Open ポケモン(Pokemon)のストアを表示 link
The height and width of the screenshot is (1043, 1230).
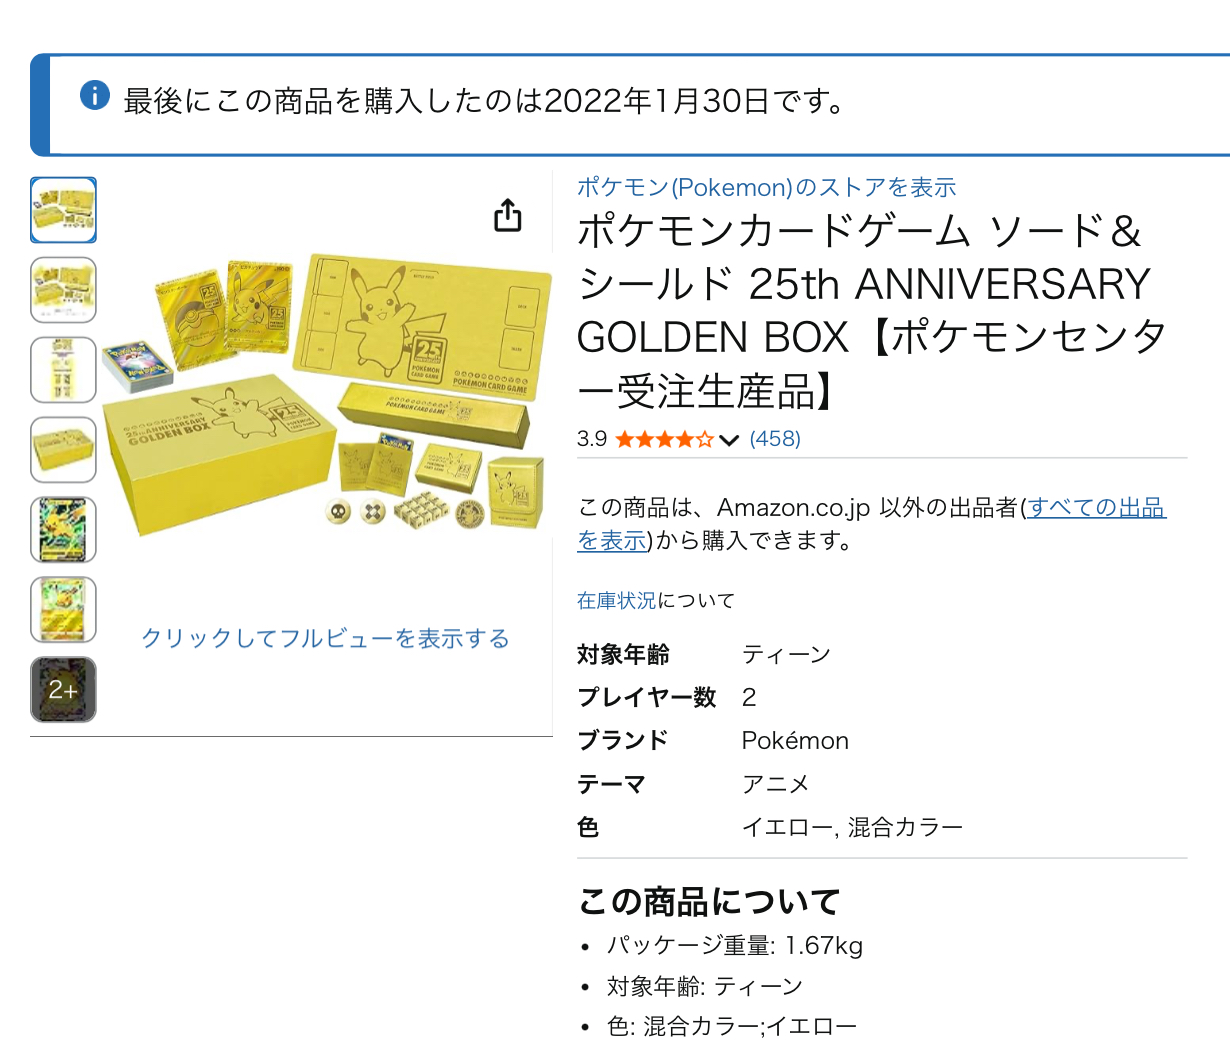(766, 187)
